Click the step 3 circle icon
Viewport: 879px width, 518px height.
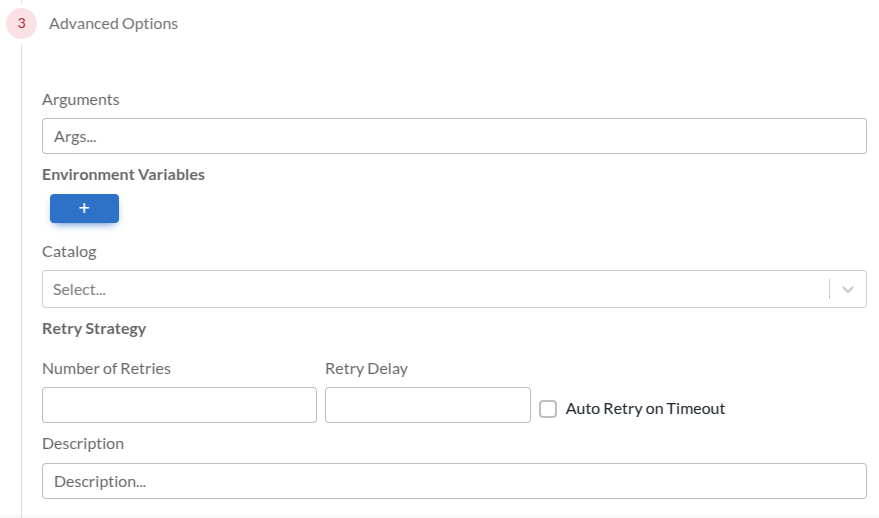[21, 23]
